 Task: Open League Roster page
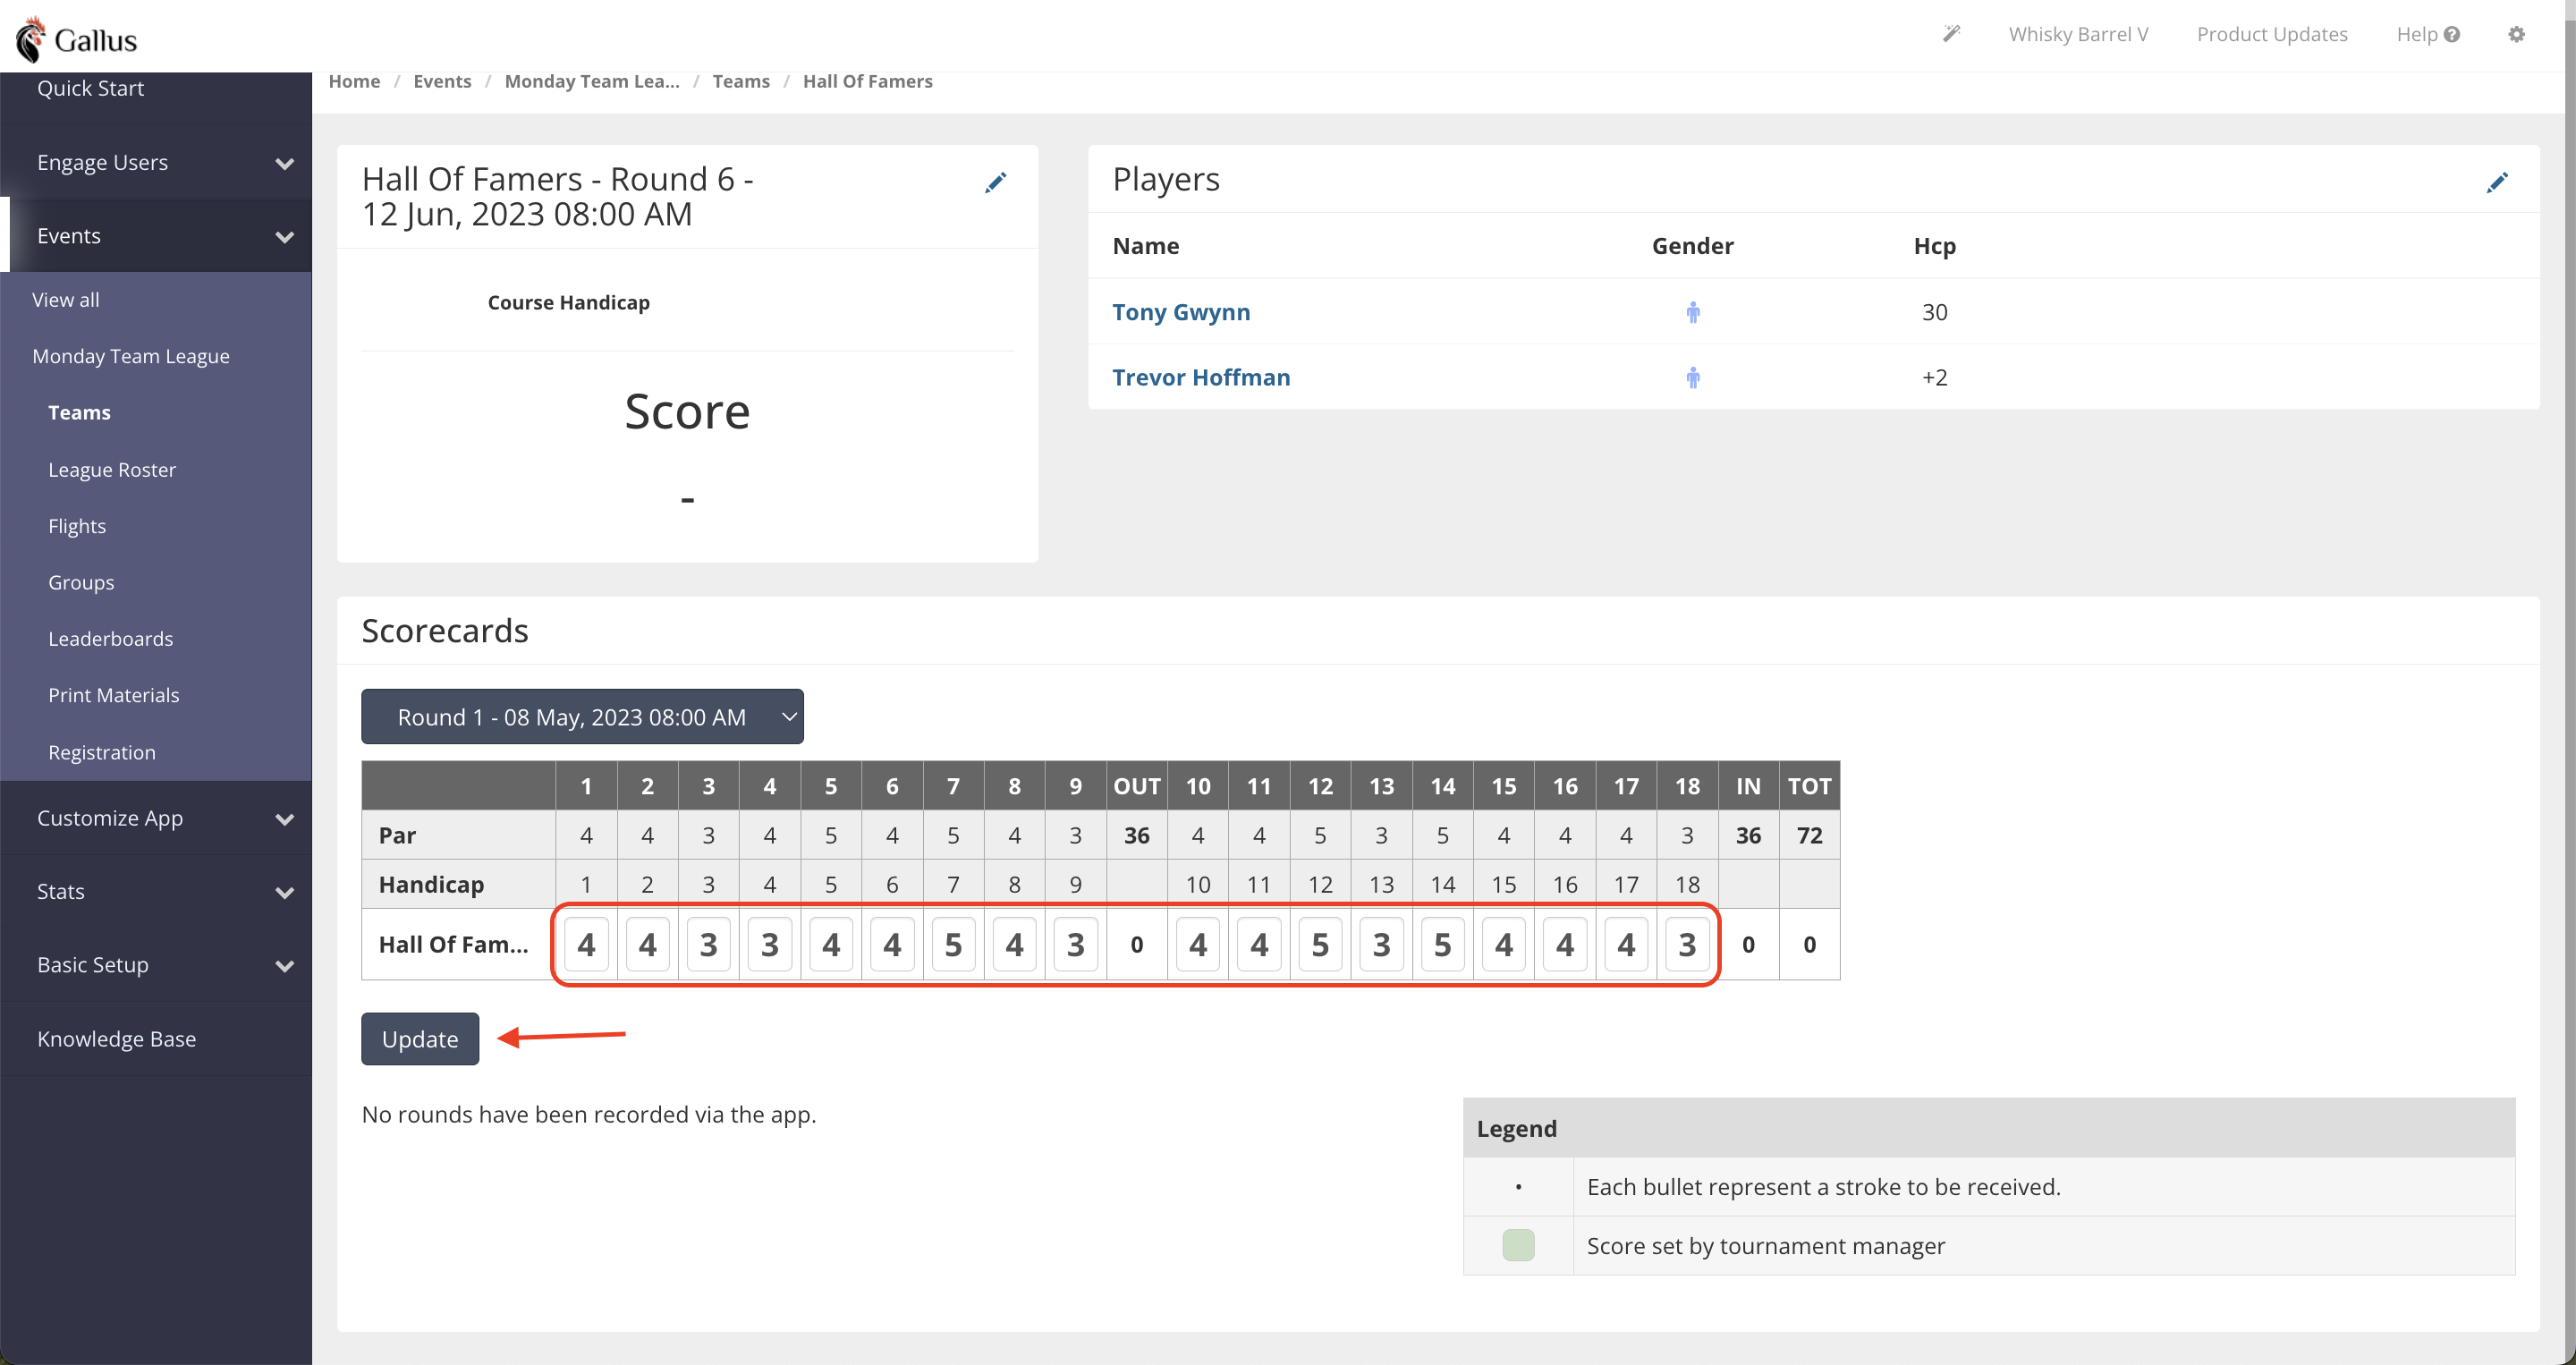pos(112,469)
